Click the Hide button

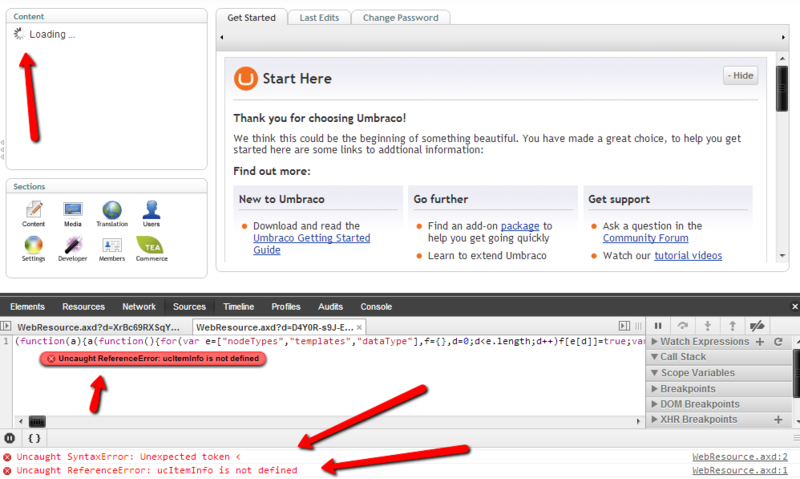click(740, 75)
